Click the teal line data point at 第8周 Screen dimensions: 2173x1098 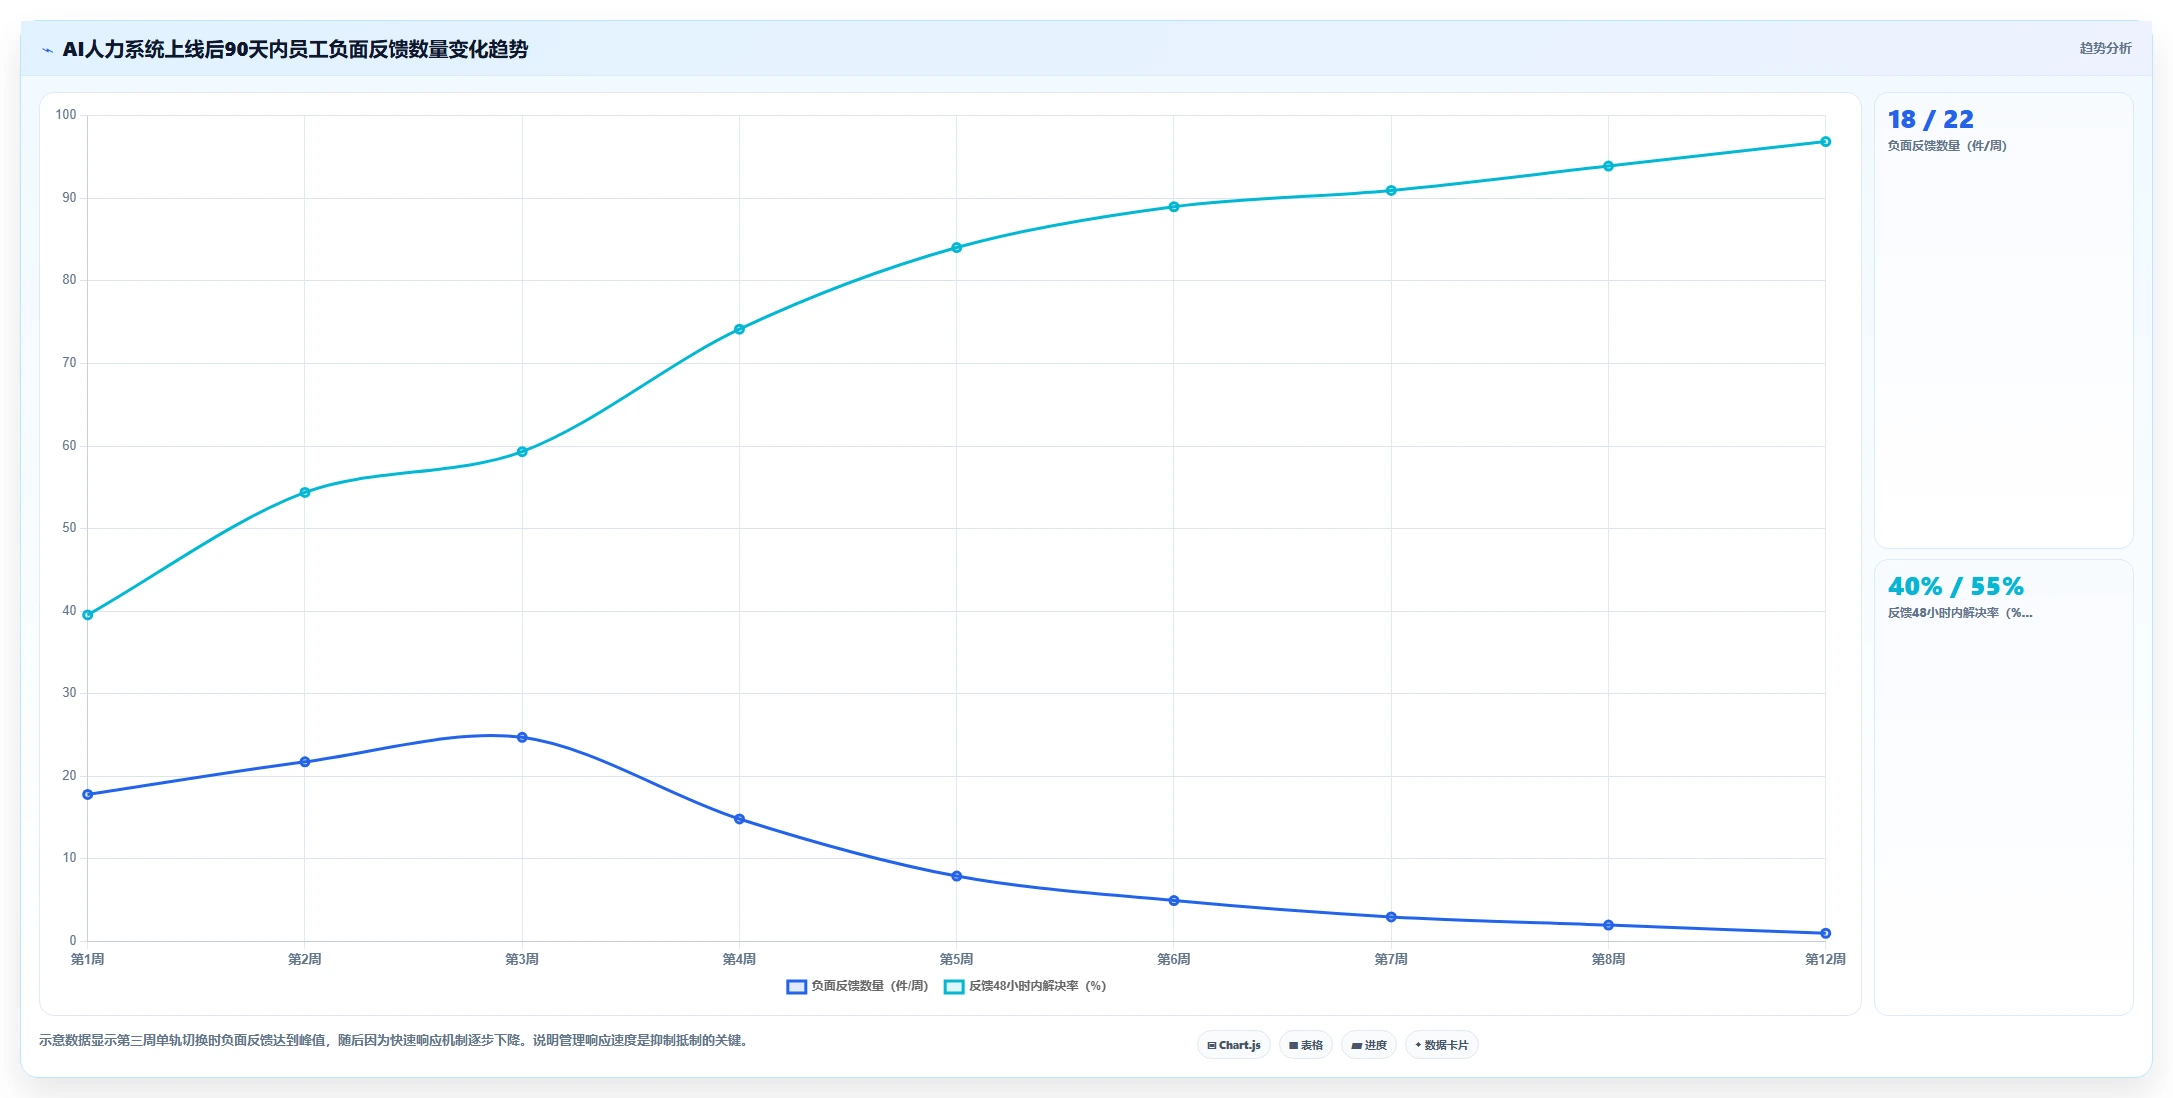pos(1608,166)
